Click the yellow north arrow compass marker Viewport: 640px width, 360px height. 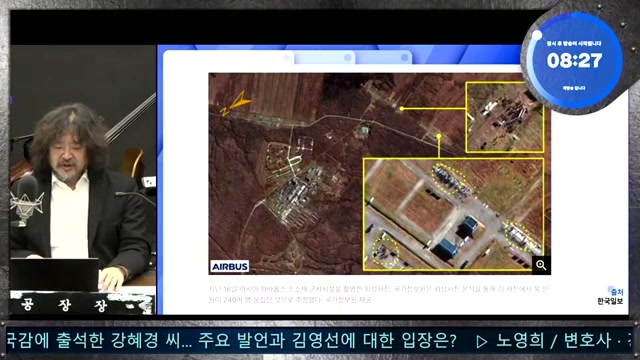tap(236, 103)
